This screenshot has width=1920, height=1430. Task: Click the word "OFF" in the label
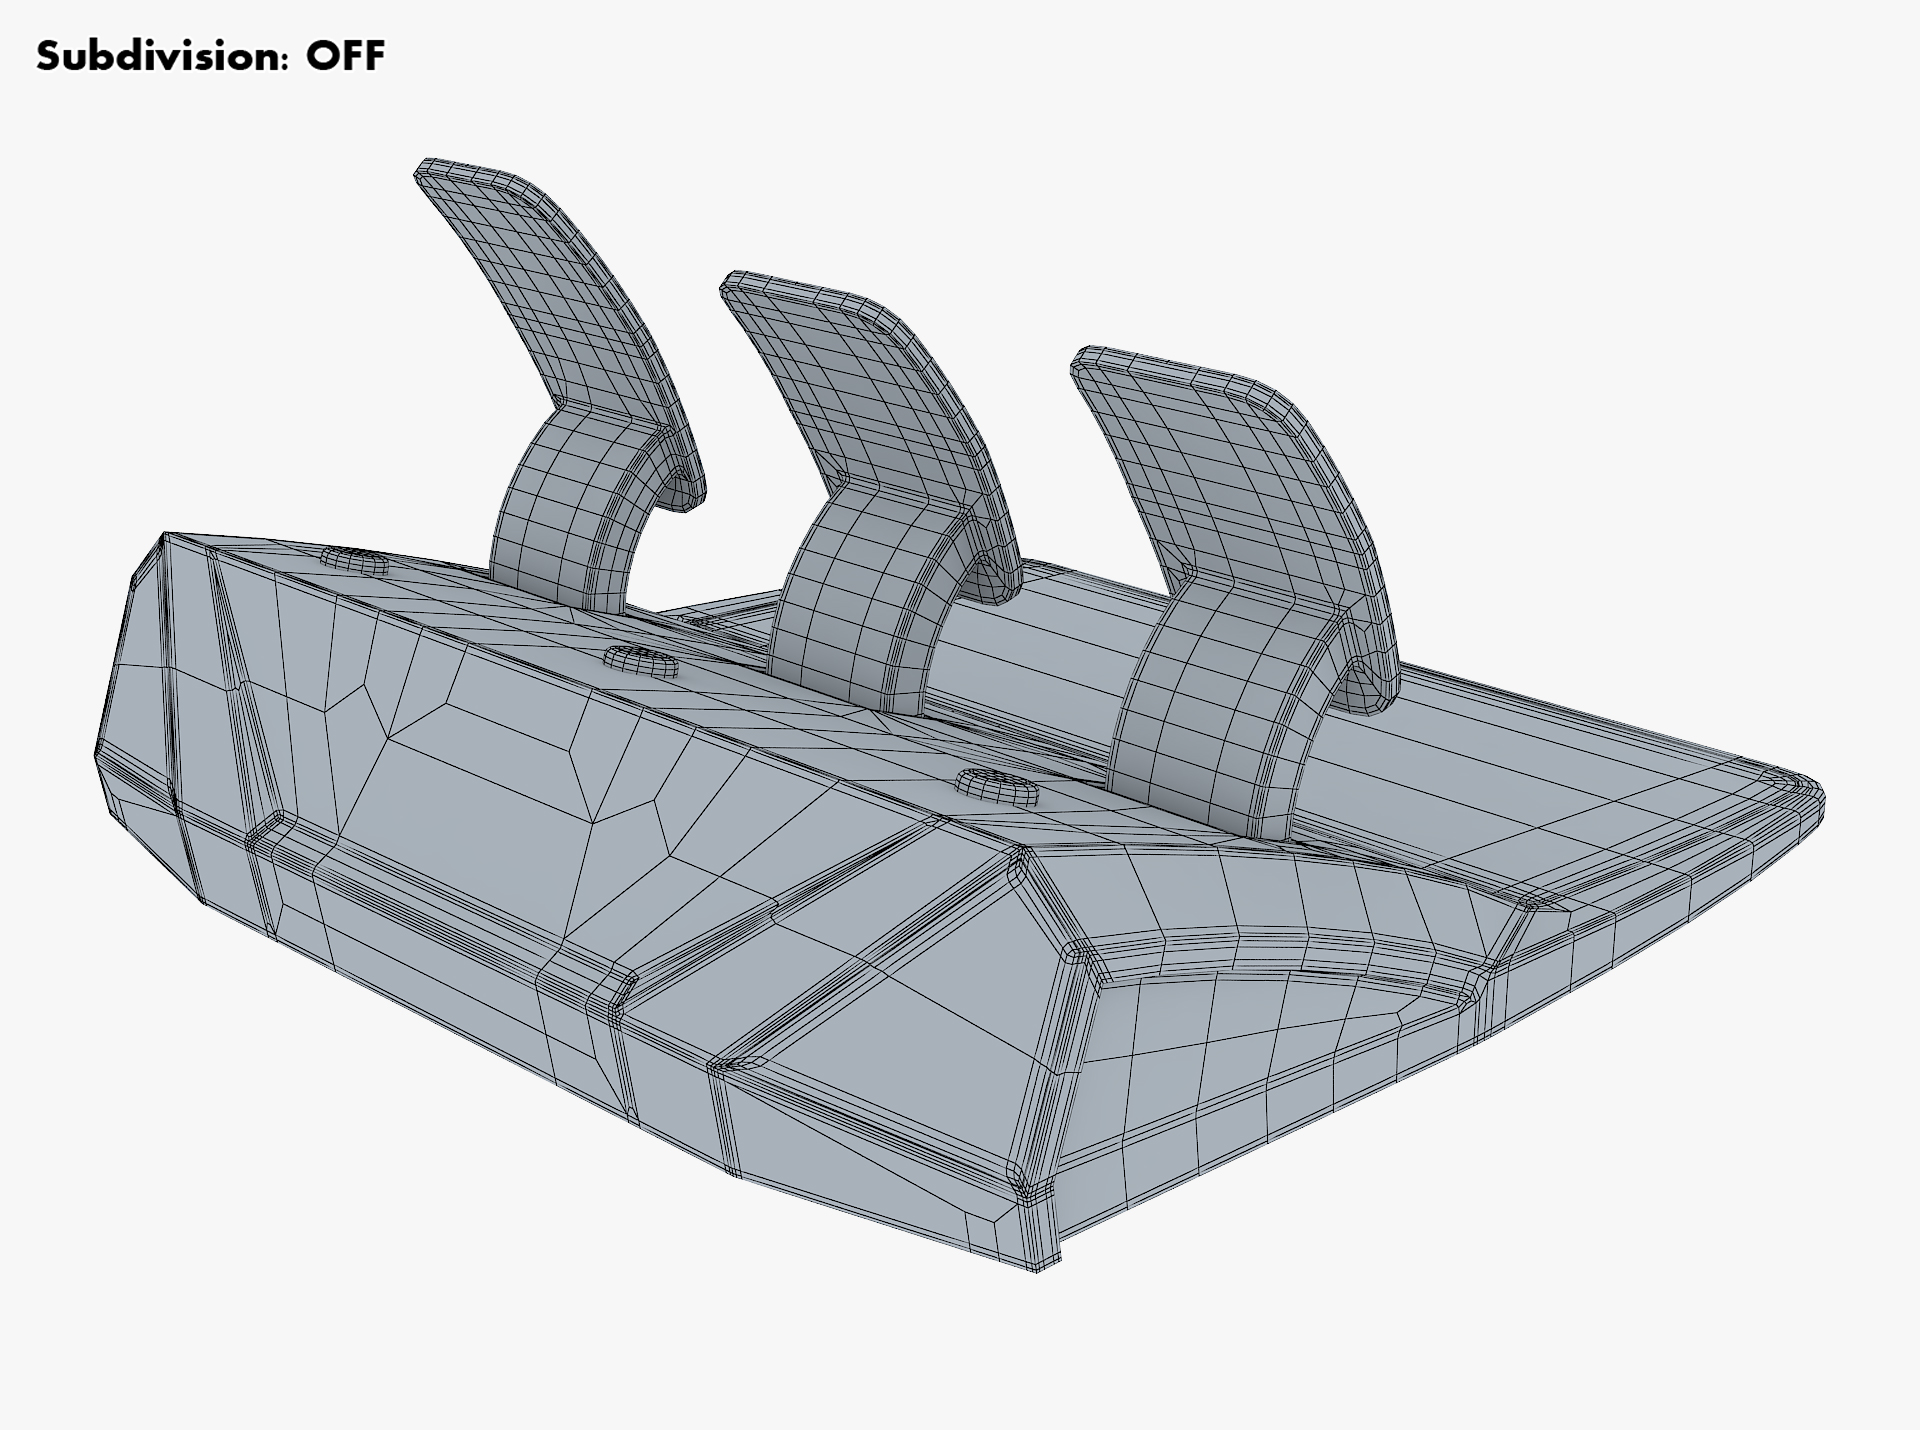click(345, 56)
